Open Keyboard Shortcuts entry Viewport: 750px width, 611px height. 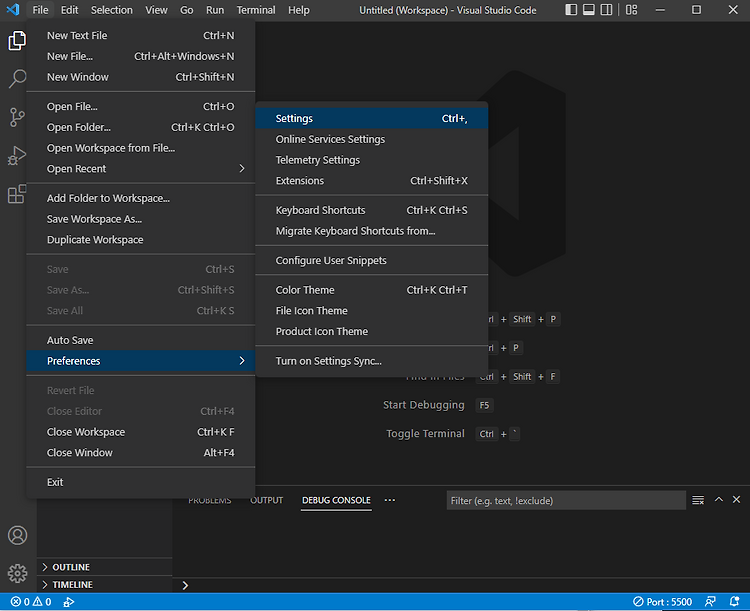click(x=372, y=210)
